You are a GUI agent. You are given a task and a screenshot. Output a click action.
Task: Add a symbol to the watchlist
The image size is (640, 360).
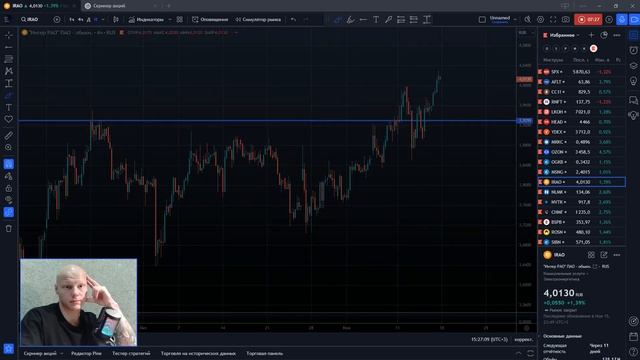tap(591, 35)
